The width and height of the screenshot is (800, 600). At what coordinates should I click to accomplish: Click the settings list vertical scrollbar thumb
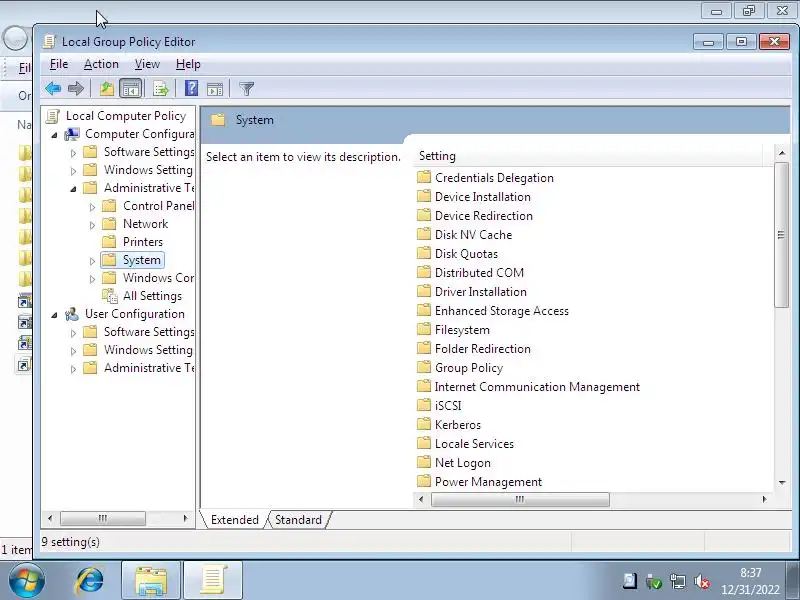tap(781, 235)
